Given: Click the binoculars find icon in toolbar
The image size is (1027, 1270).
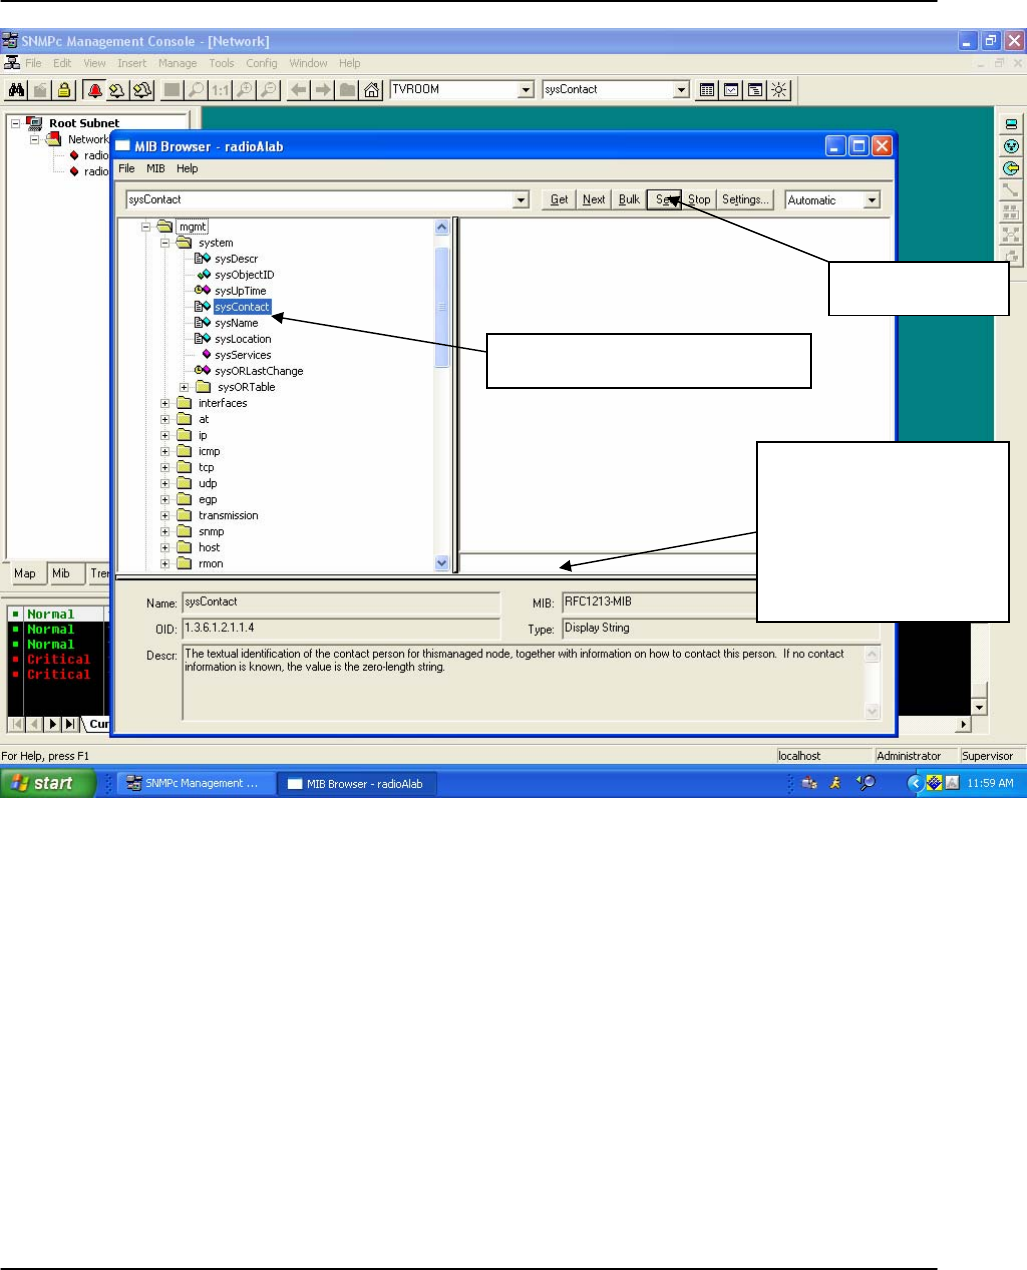Looking at the screenshot, I should (x=16, y=90).
